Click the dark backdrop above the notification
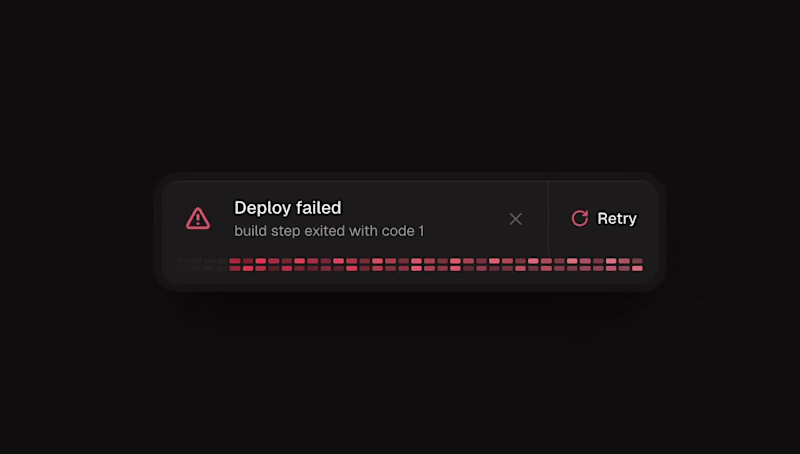The height and width of the screenshot is (454, 800). point(400,87)
